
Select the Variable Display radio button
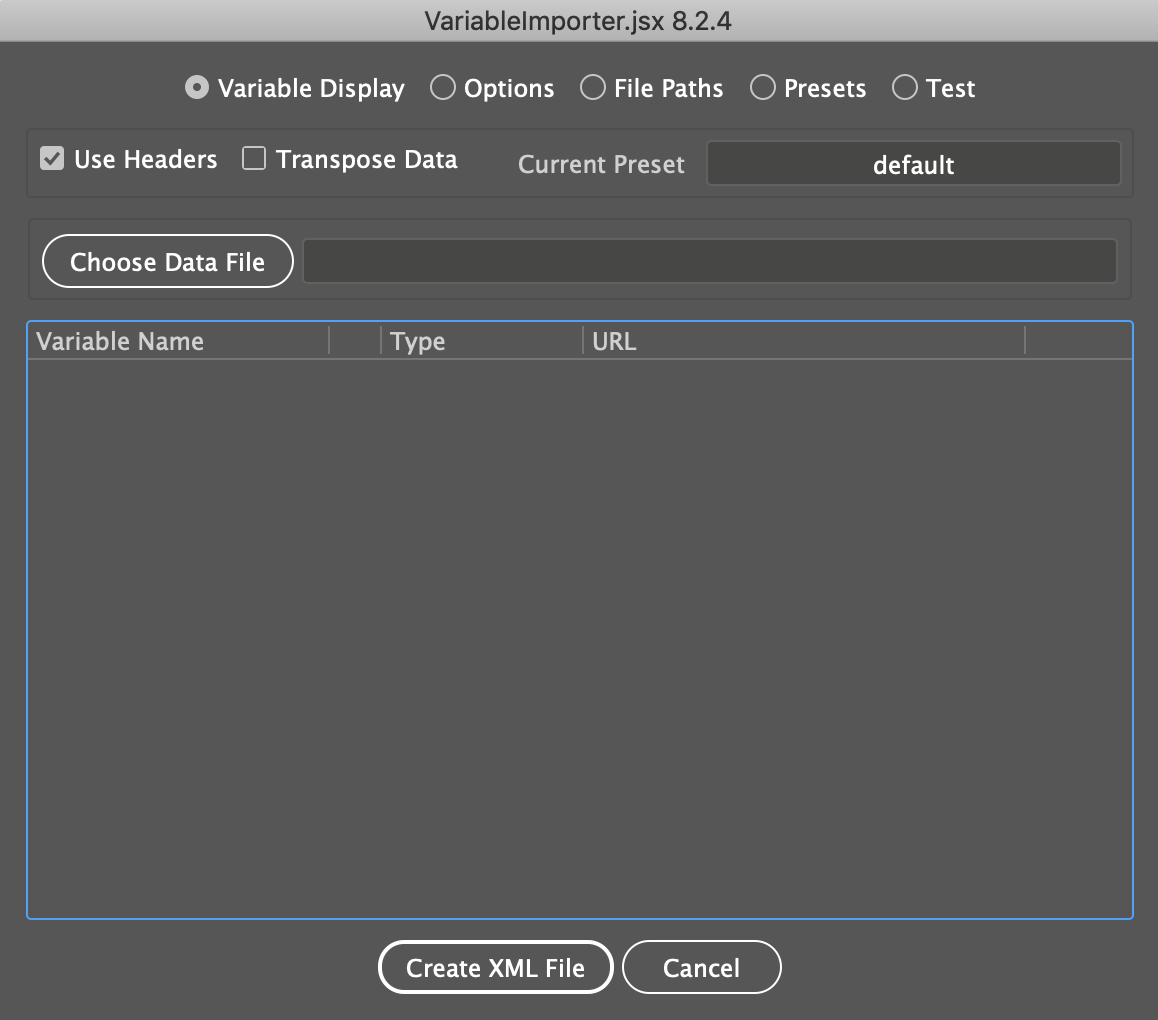[197, 88]
